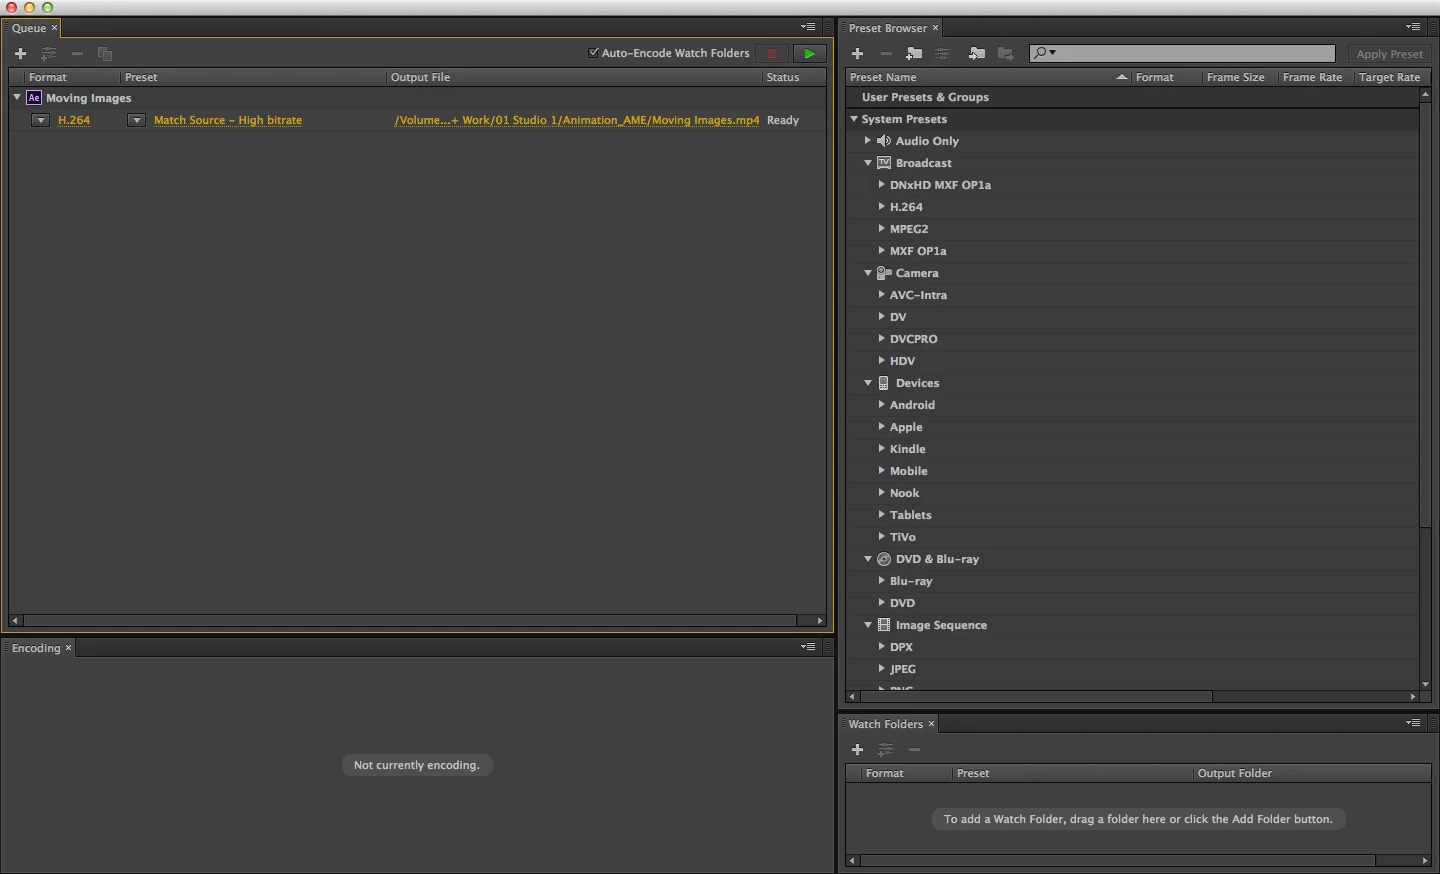Open the H.264 format settings link
Screen dimensions: 1440x874
point(74,120)
